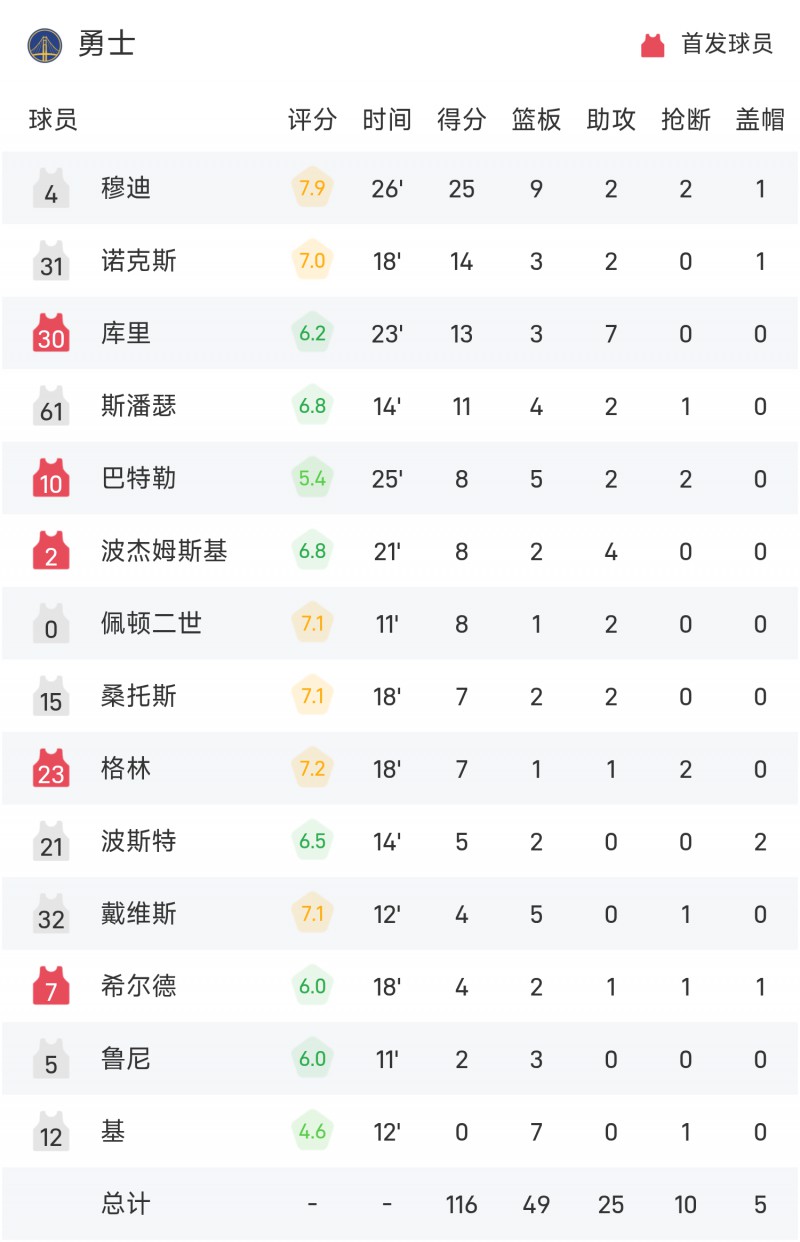The image size is (800, 1242).
Task: Click the red starter jersey legend icon
Action: (x=653, y=45)
